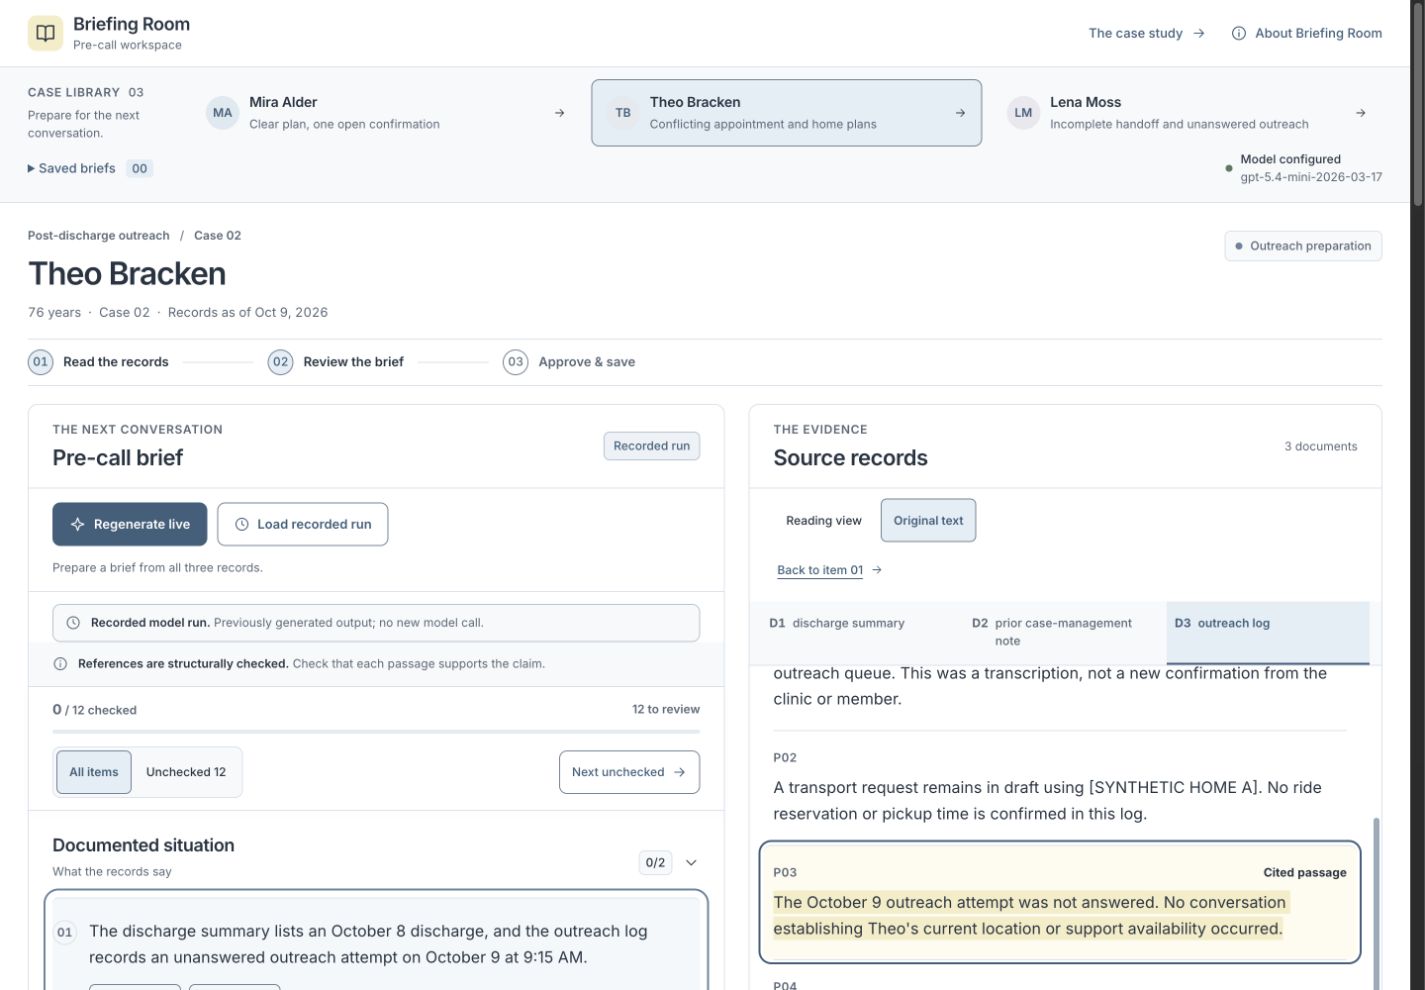Viewport: 1425px width, 990px height.
Task: Click the 12 to review text
Action: 666,709
